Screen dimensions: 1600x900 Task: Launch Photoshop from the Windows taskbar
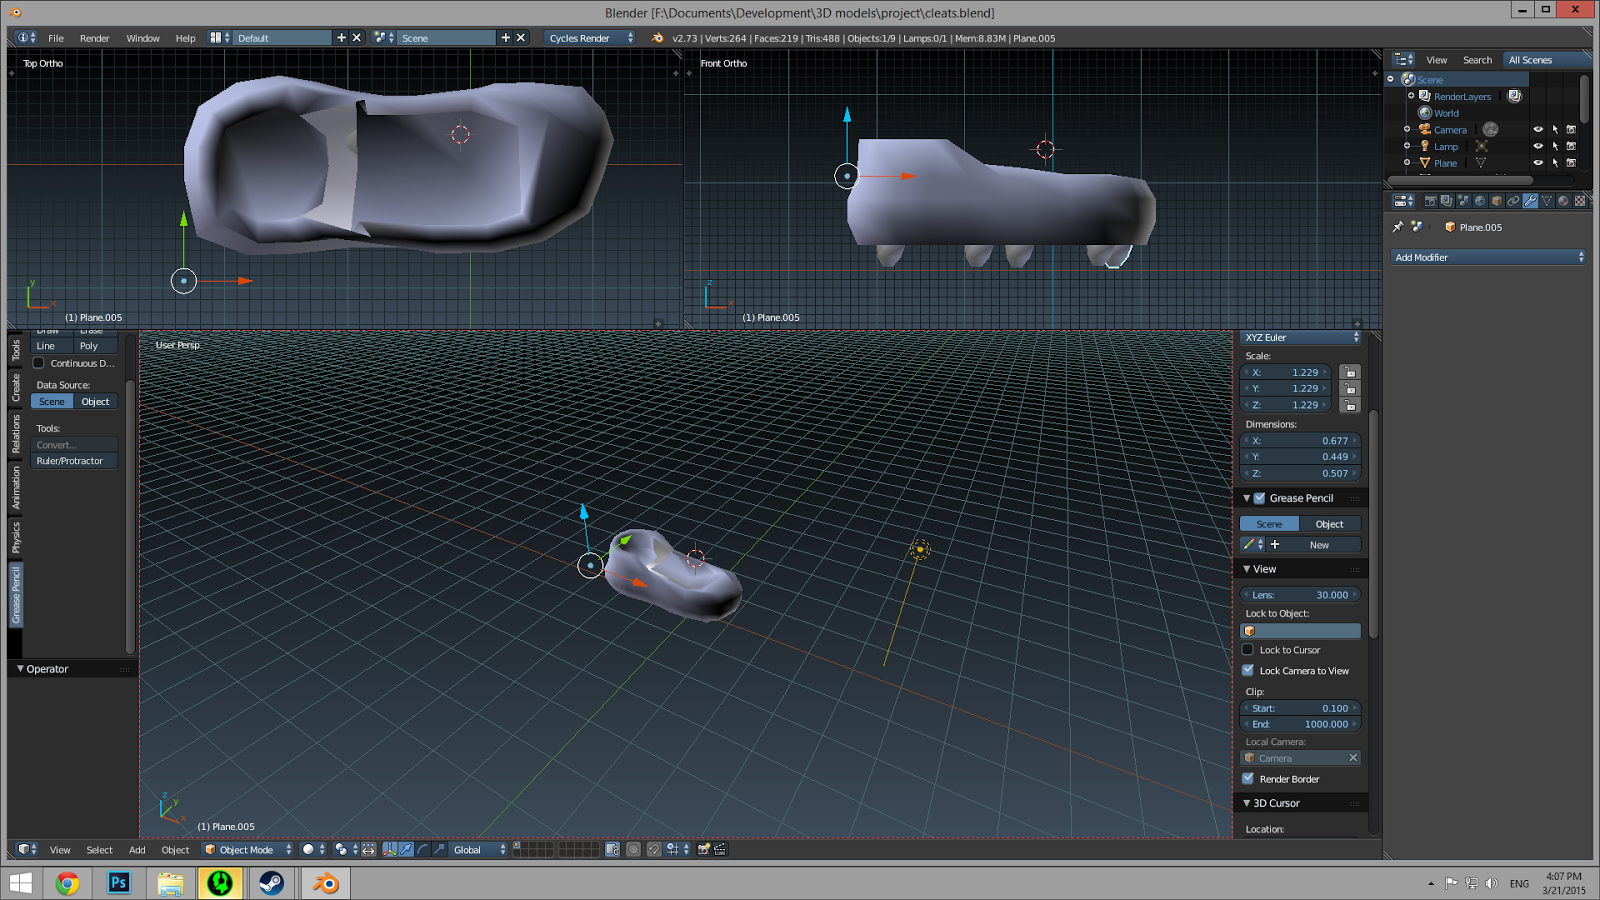[x=119, y=883]
